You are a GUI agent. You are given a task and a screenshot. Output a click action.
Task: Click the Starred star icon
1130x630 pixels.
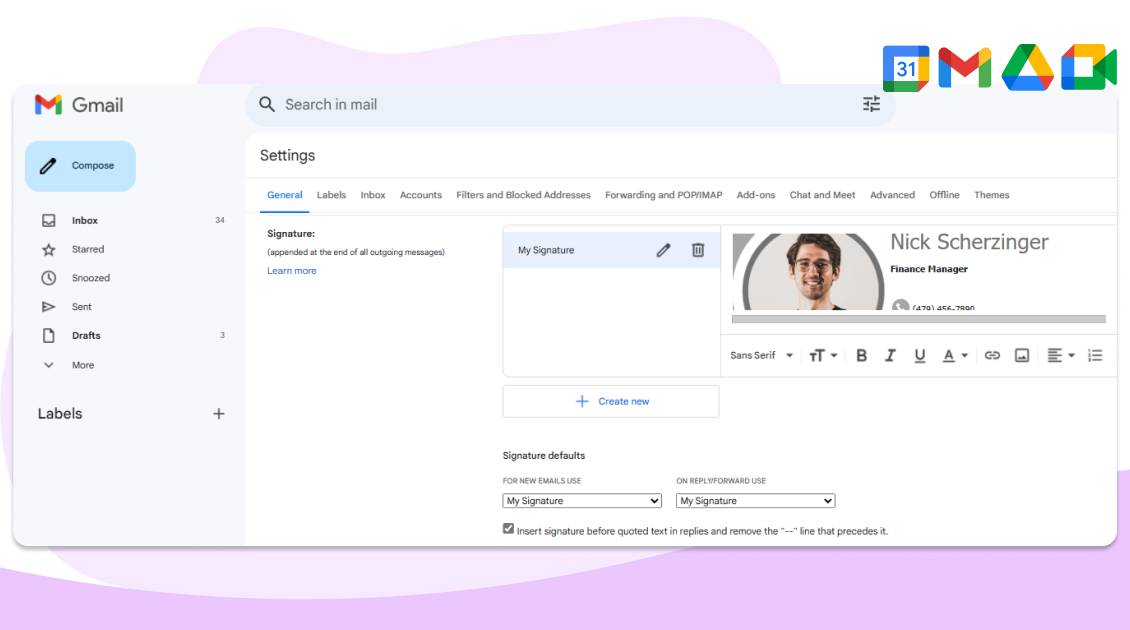tap(48, 249)
